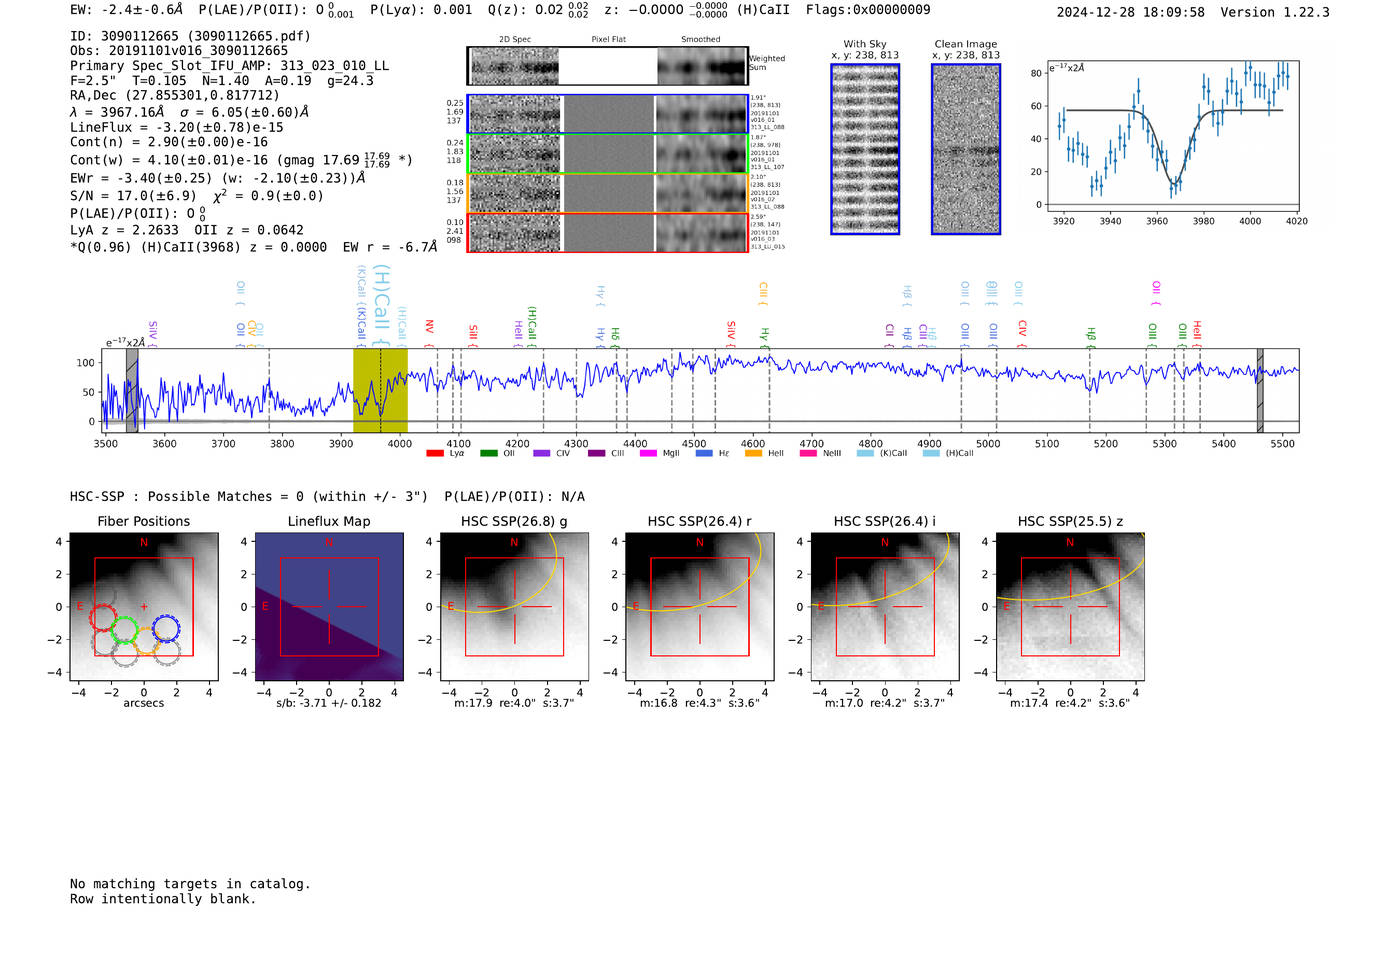1400x953 pixels.
Task: Select the CIV legend color swatch
Action: 542,453
